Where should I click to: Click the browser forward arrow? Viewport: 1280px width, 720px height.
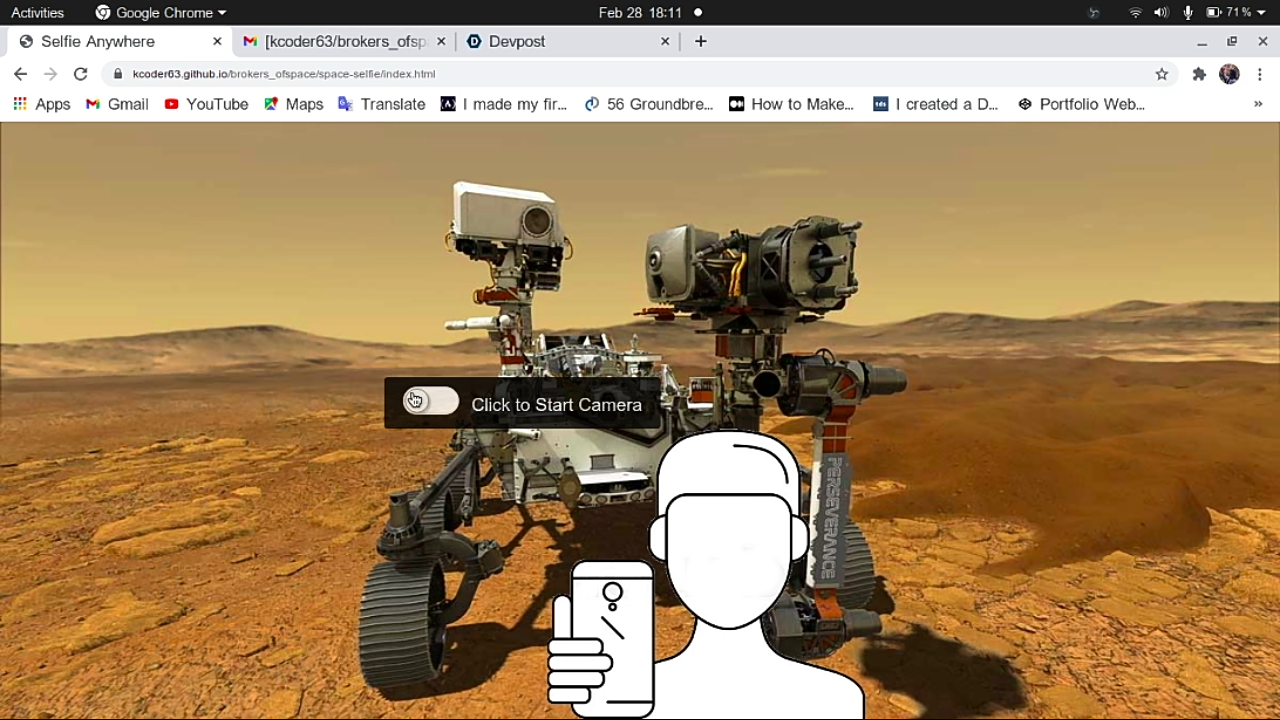51,74
